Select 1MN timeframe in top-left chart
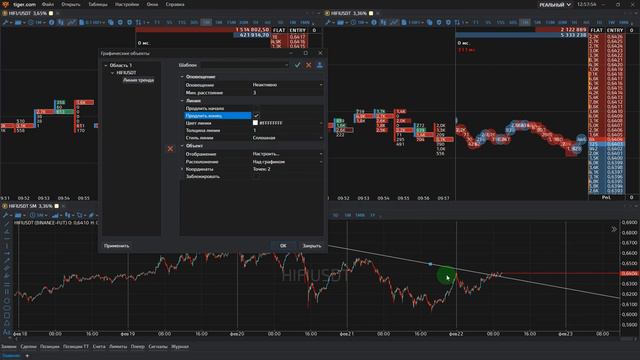 (x=305, y=22)
